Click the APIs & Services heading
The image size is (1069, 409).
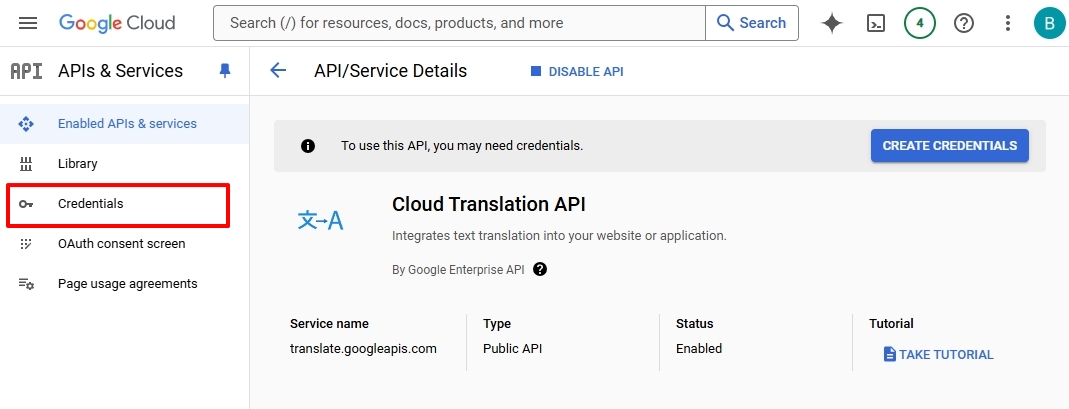click(x=121, y=71)
